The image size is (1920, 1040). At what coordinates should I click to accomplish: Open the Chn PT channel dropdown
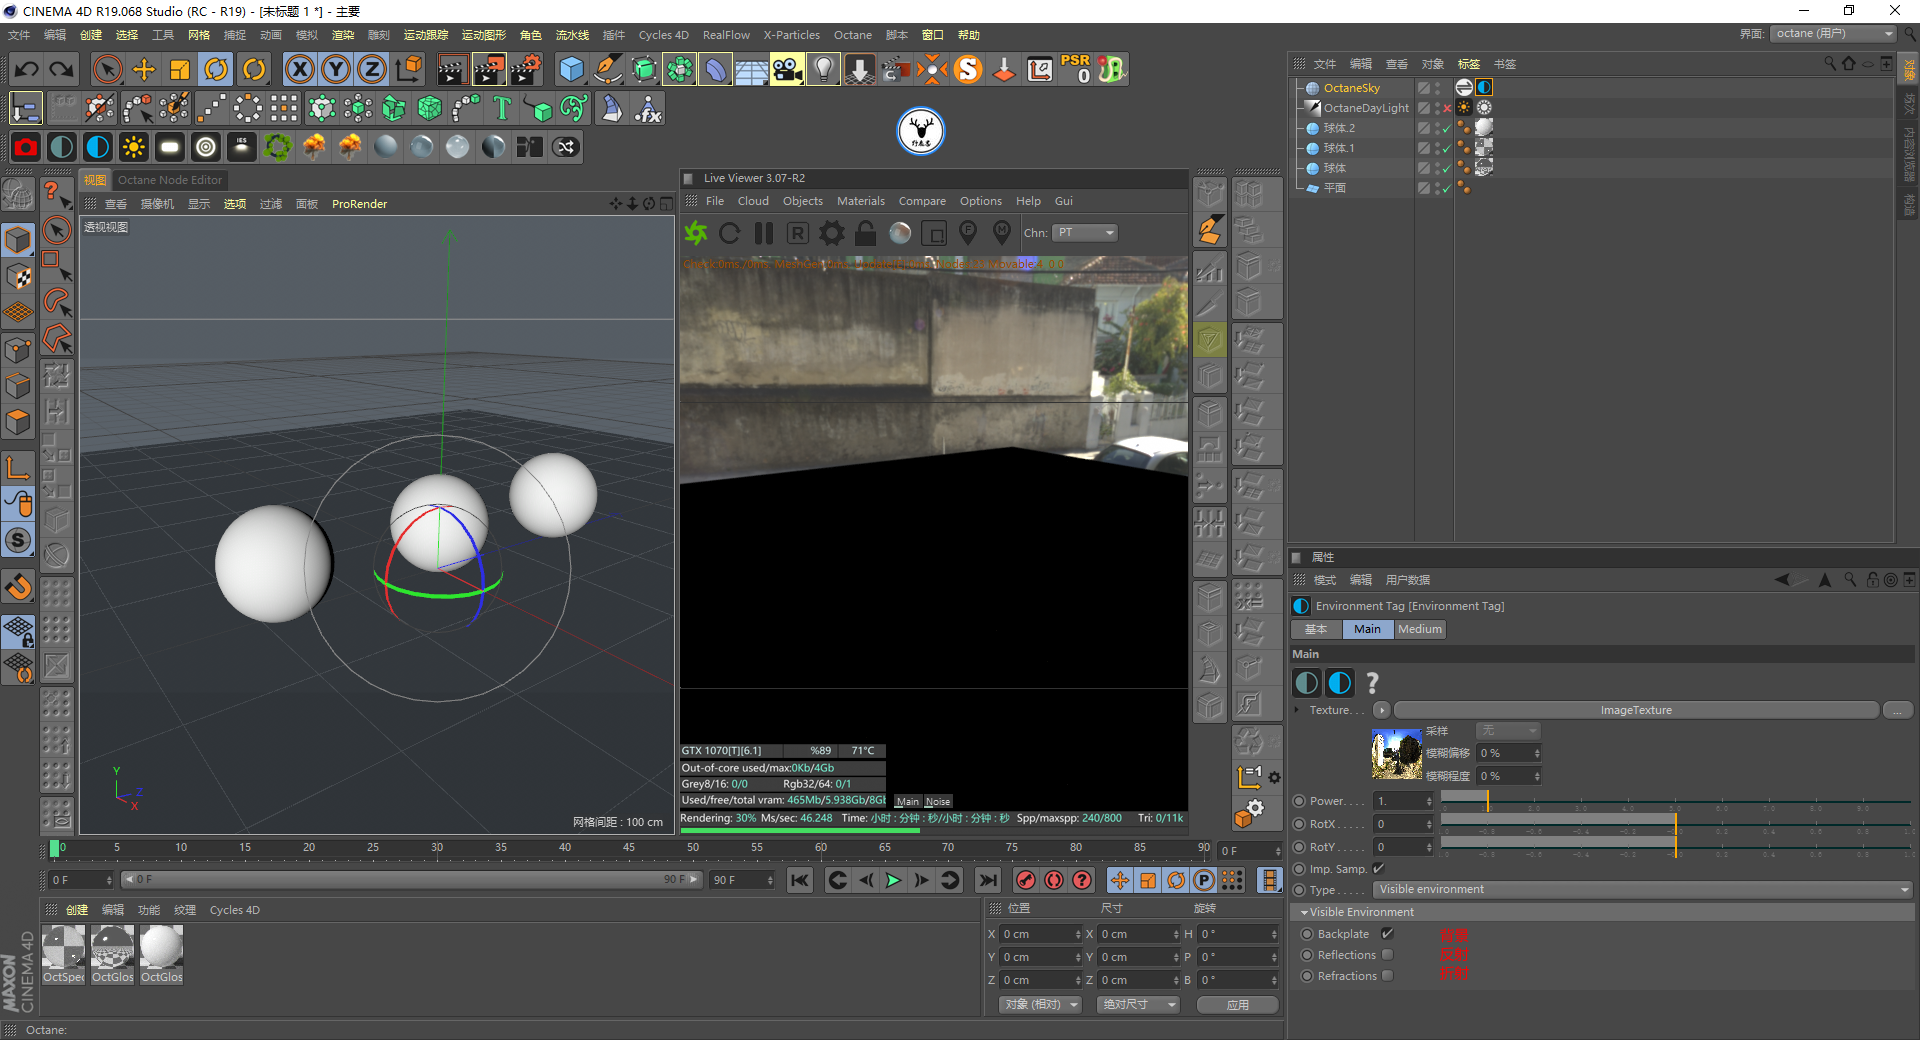(x=1085, y=233)
